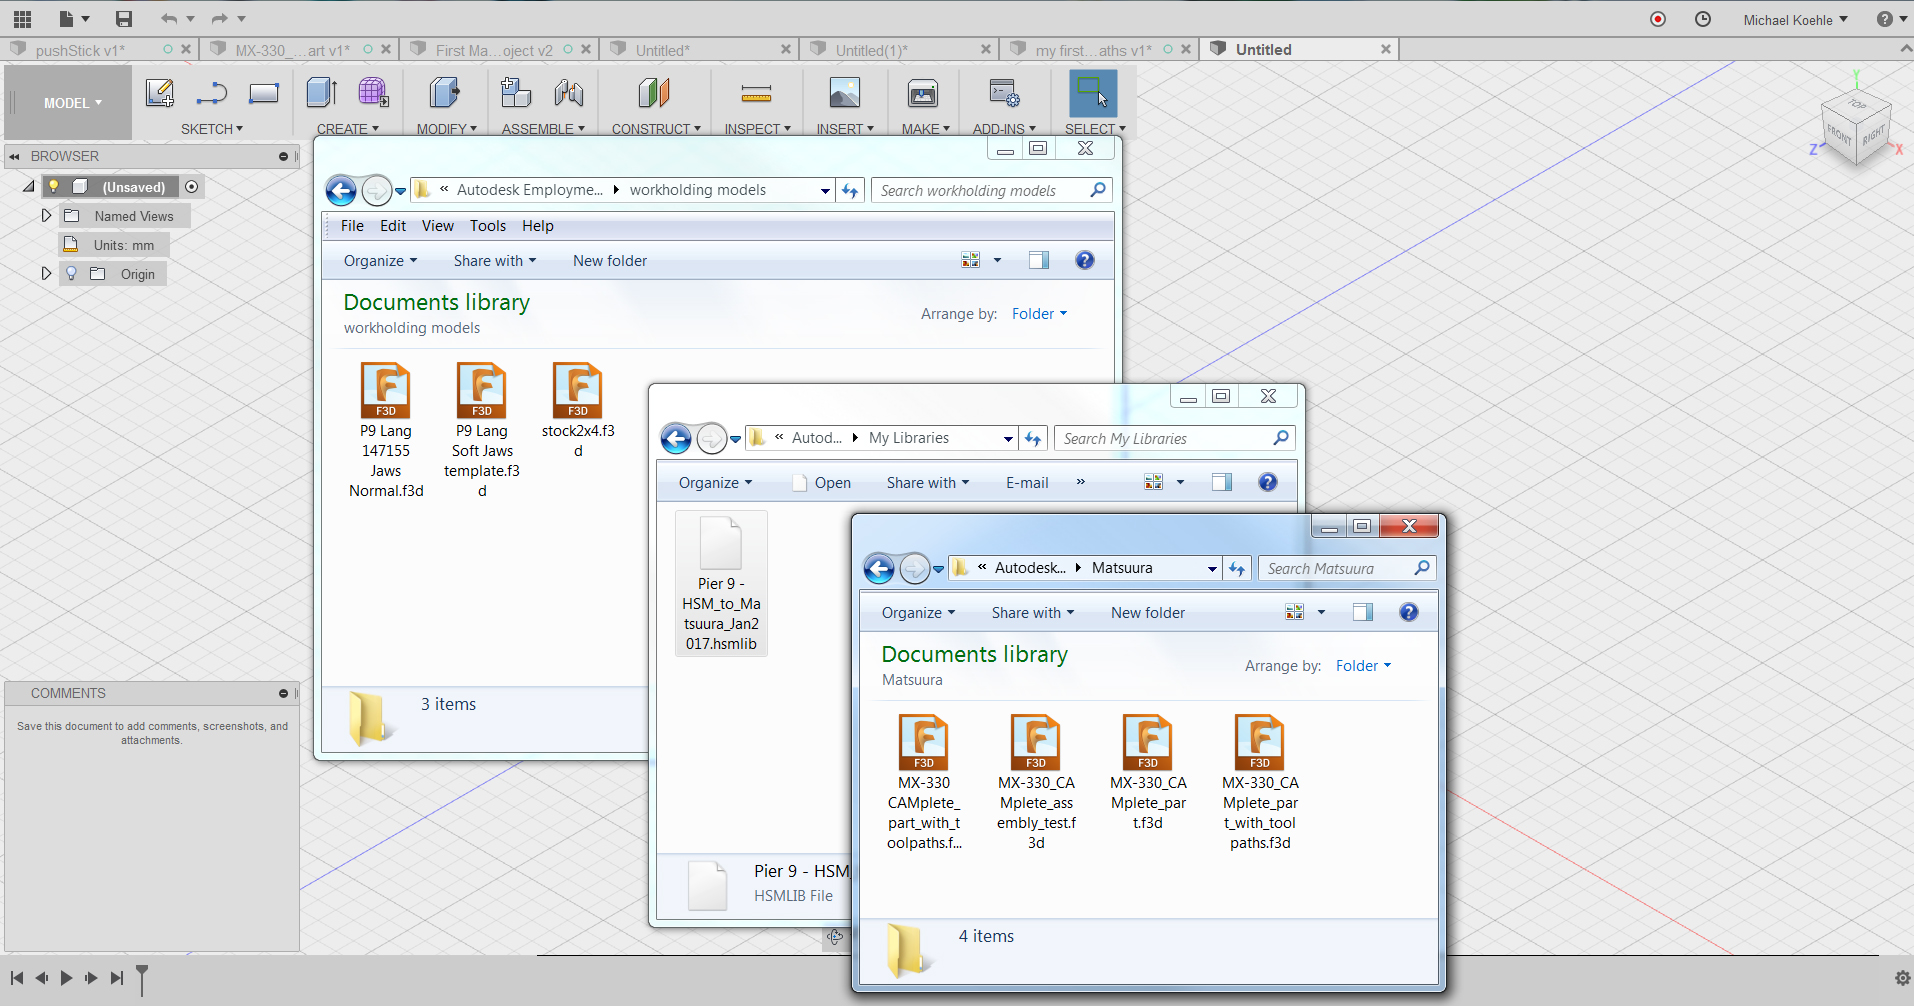
Task: Click the INSERT image icon
Action: [845, 93]
